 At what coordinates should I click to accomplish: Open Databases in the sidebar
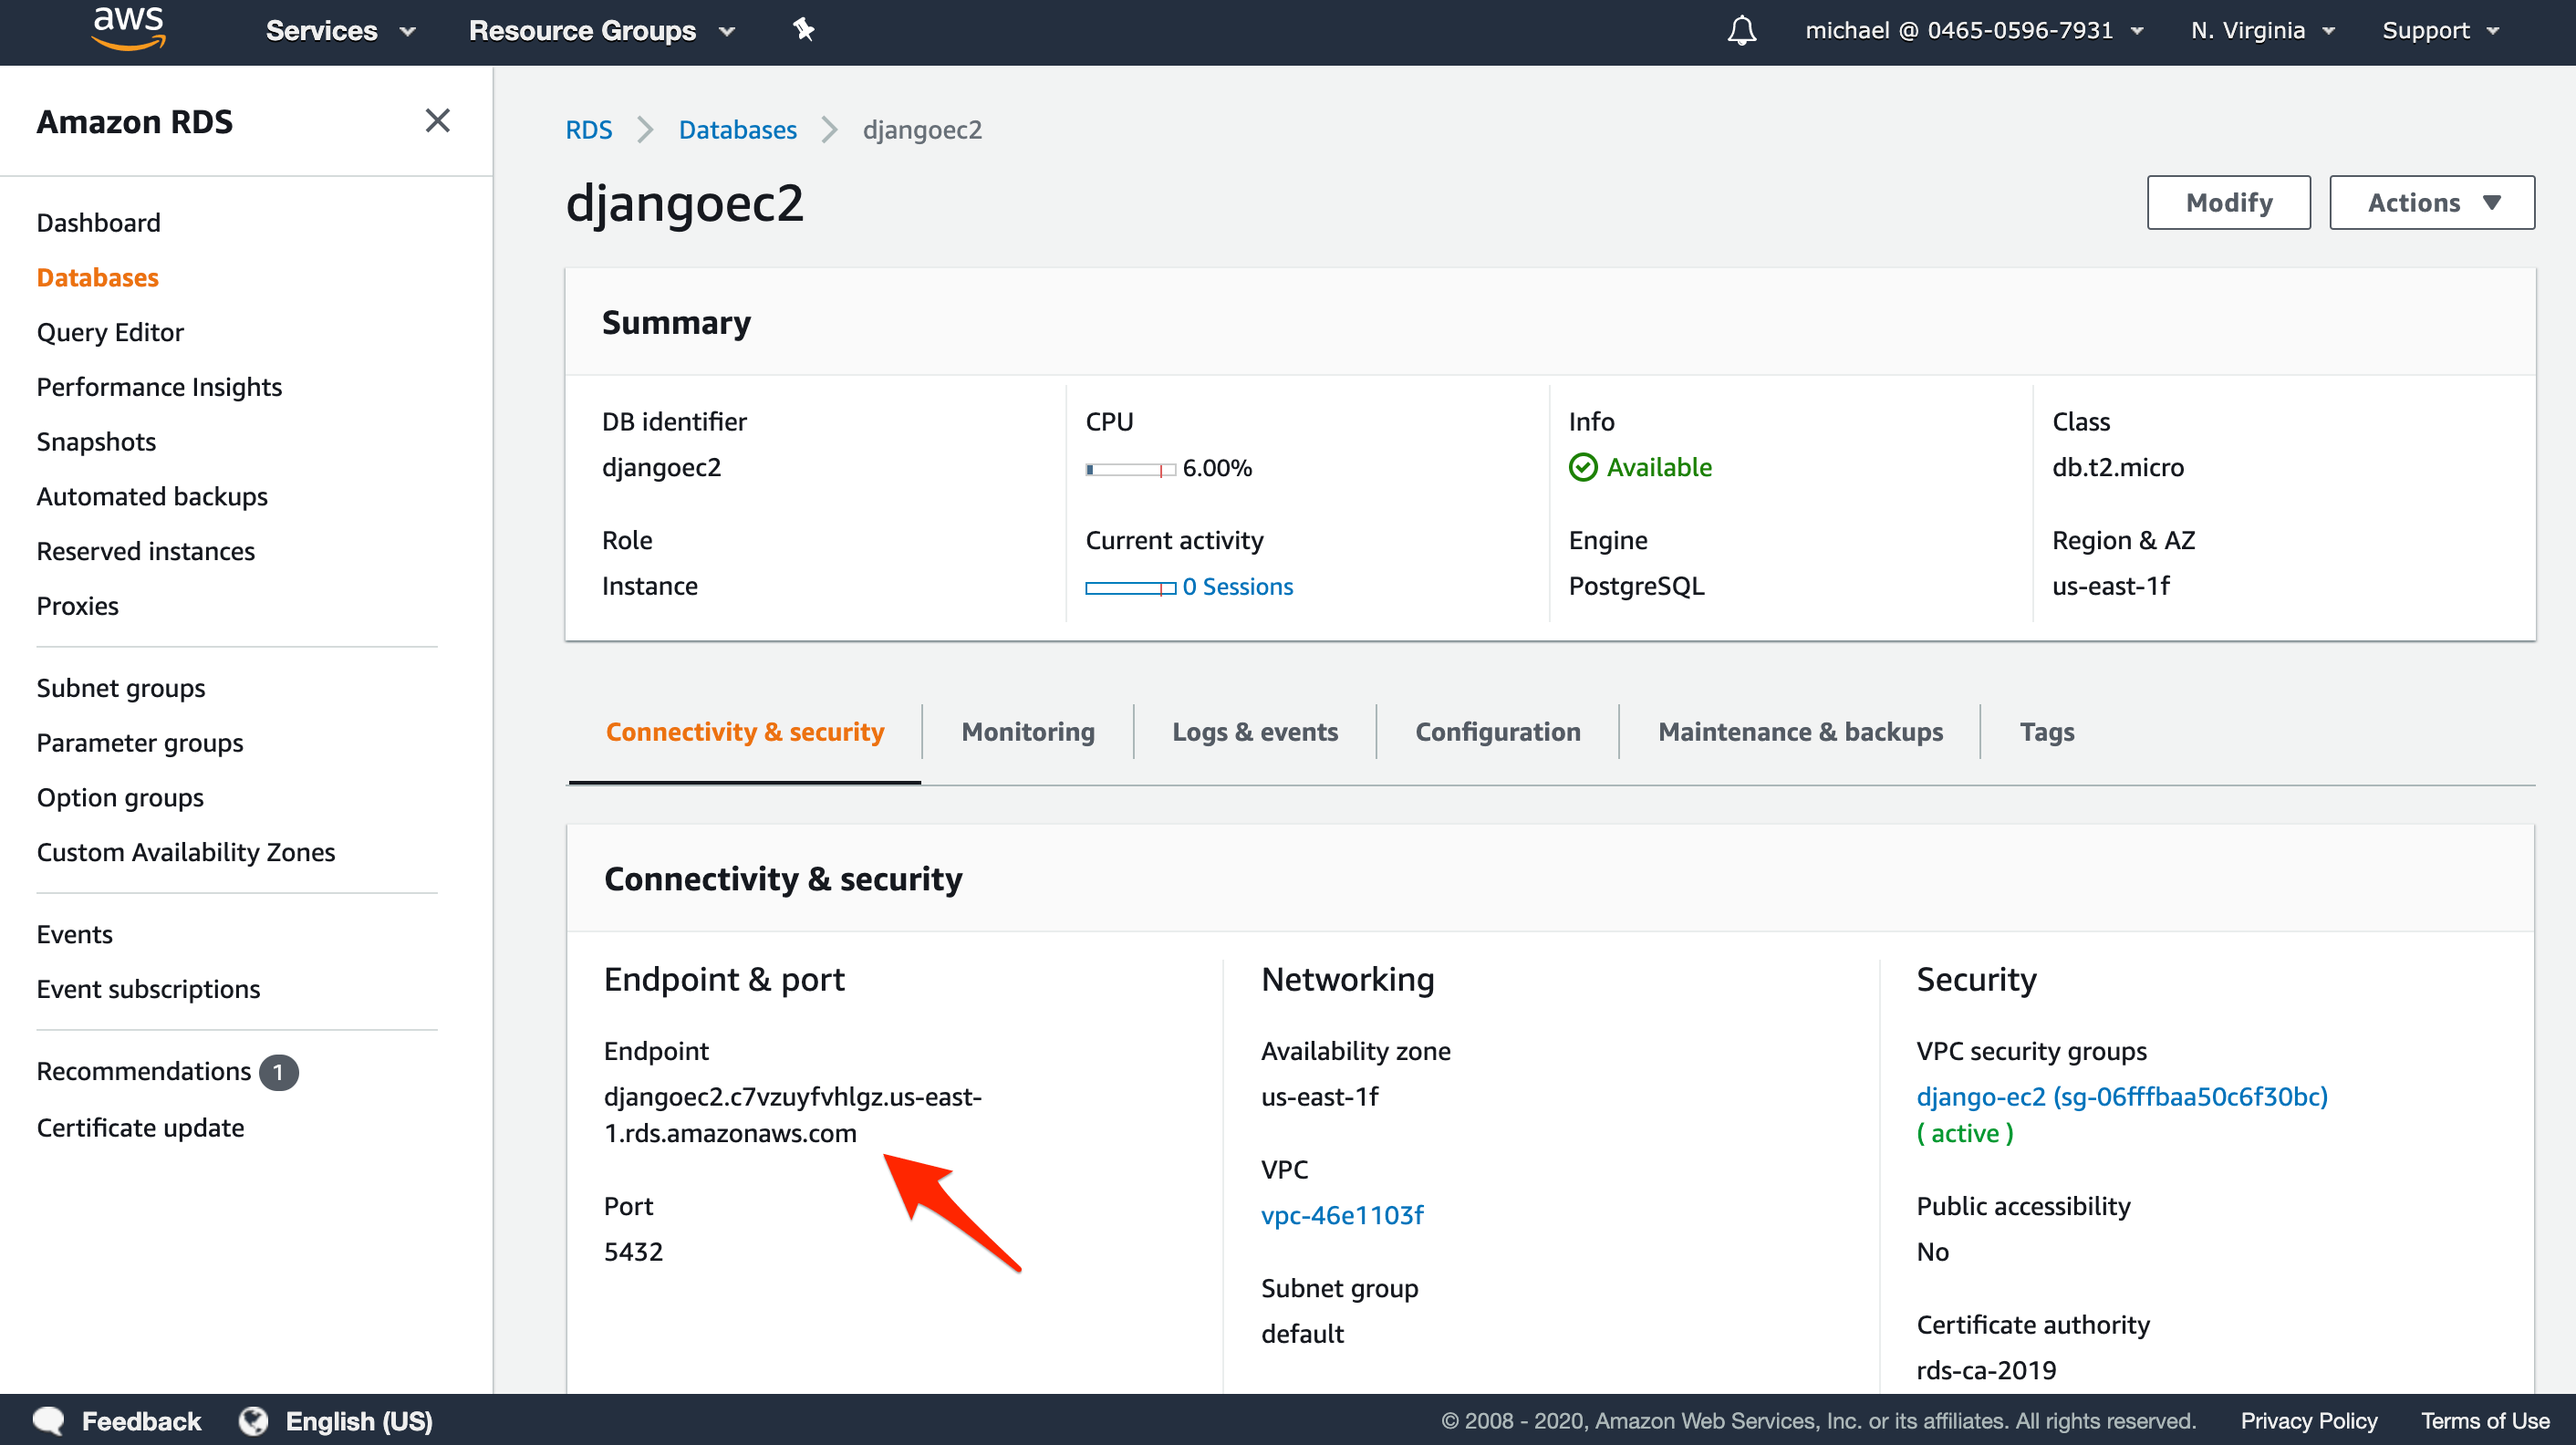click(98, 277)
